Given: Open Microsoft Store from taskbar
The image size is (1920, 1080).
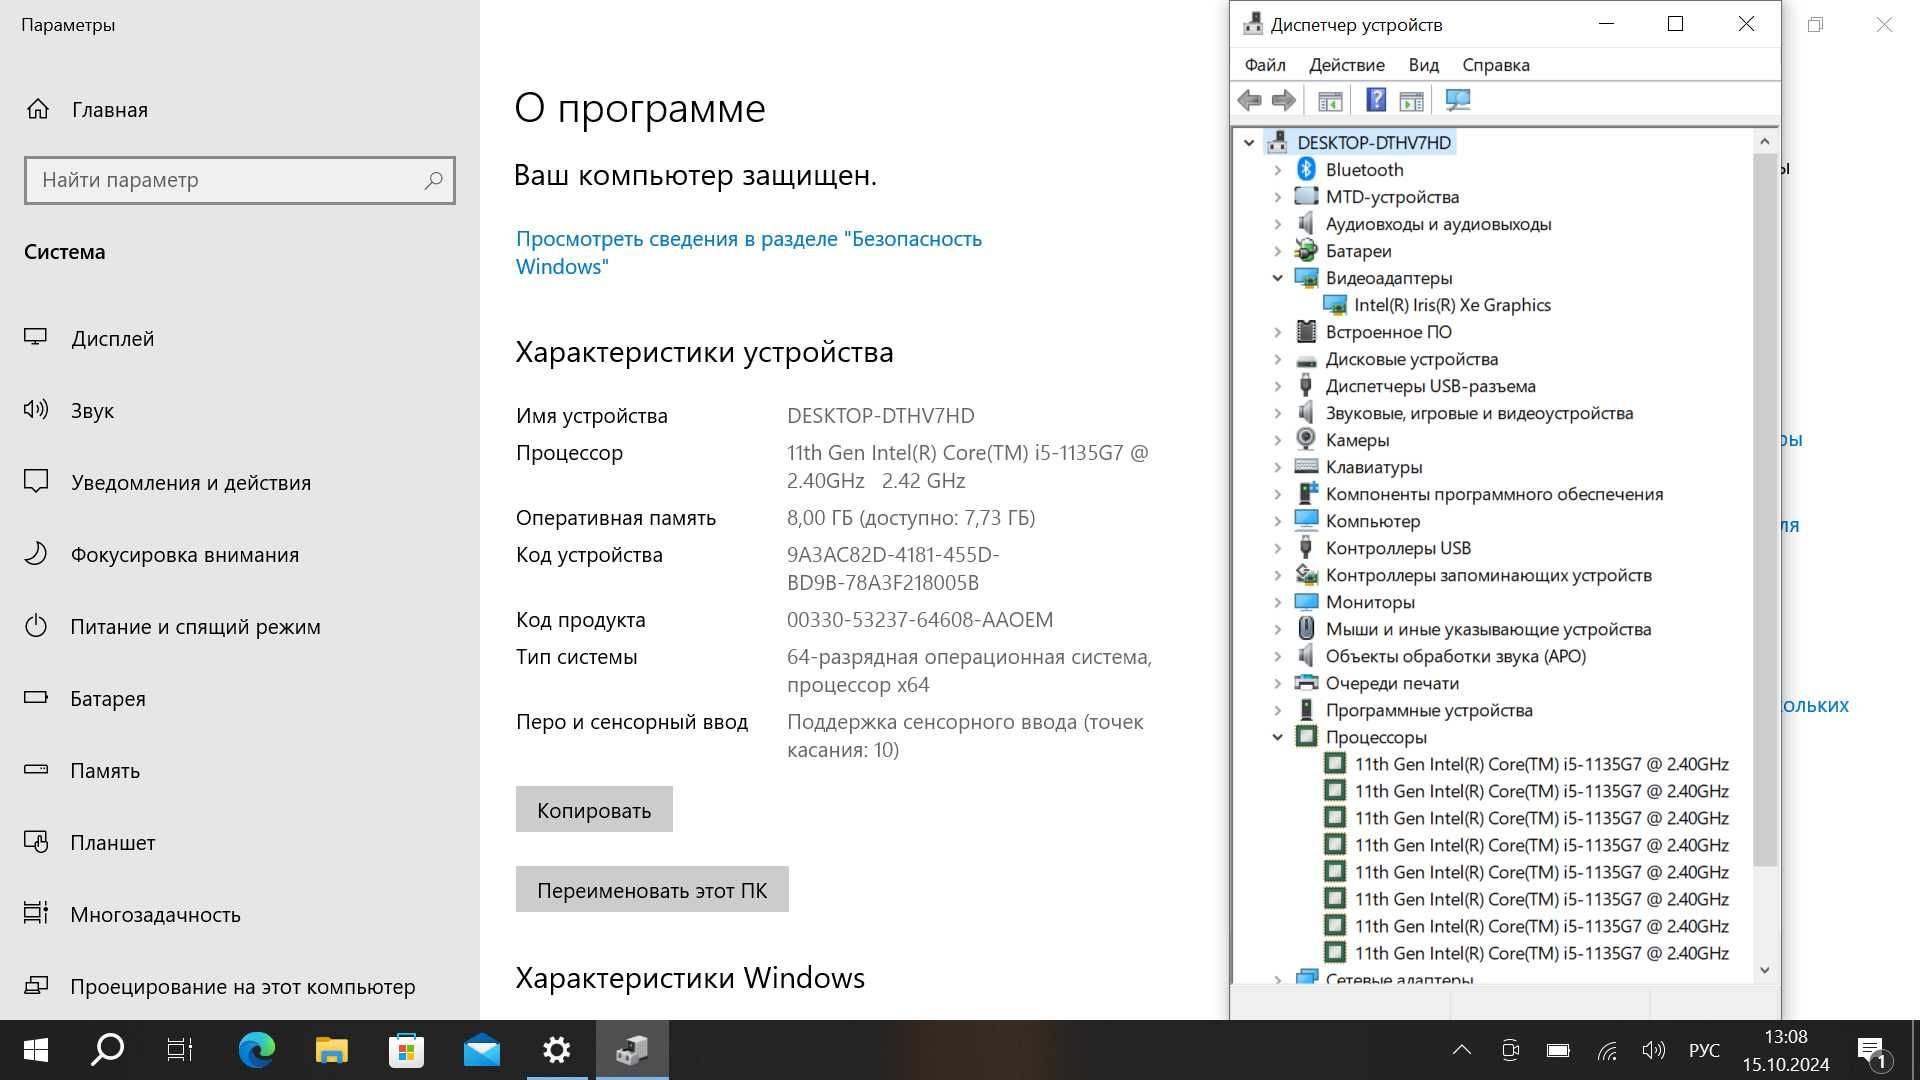Looking at the screenshot, I should click(406, 1050).
